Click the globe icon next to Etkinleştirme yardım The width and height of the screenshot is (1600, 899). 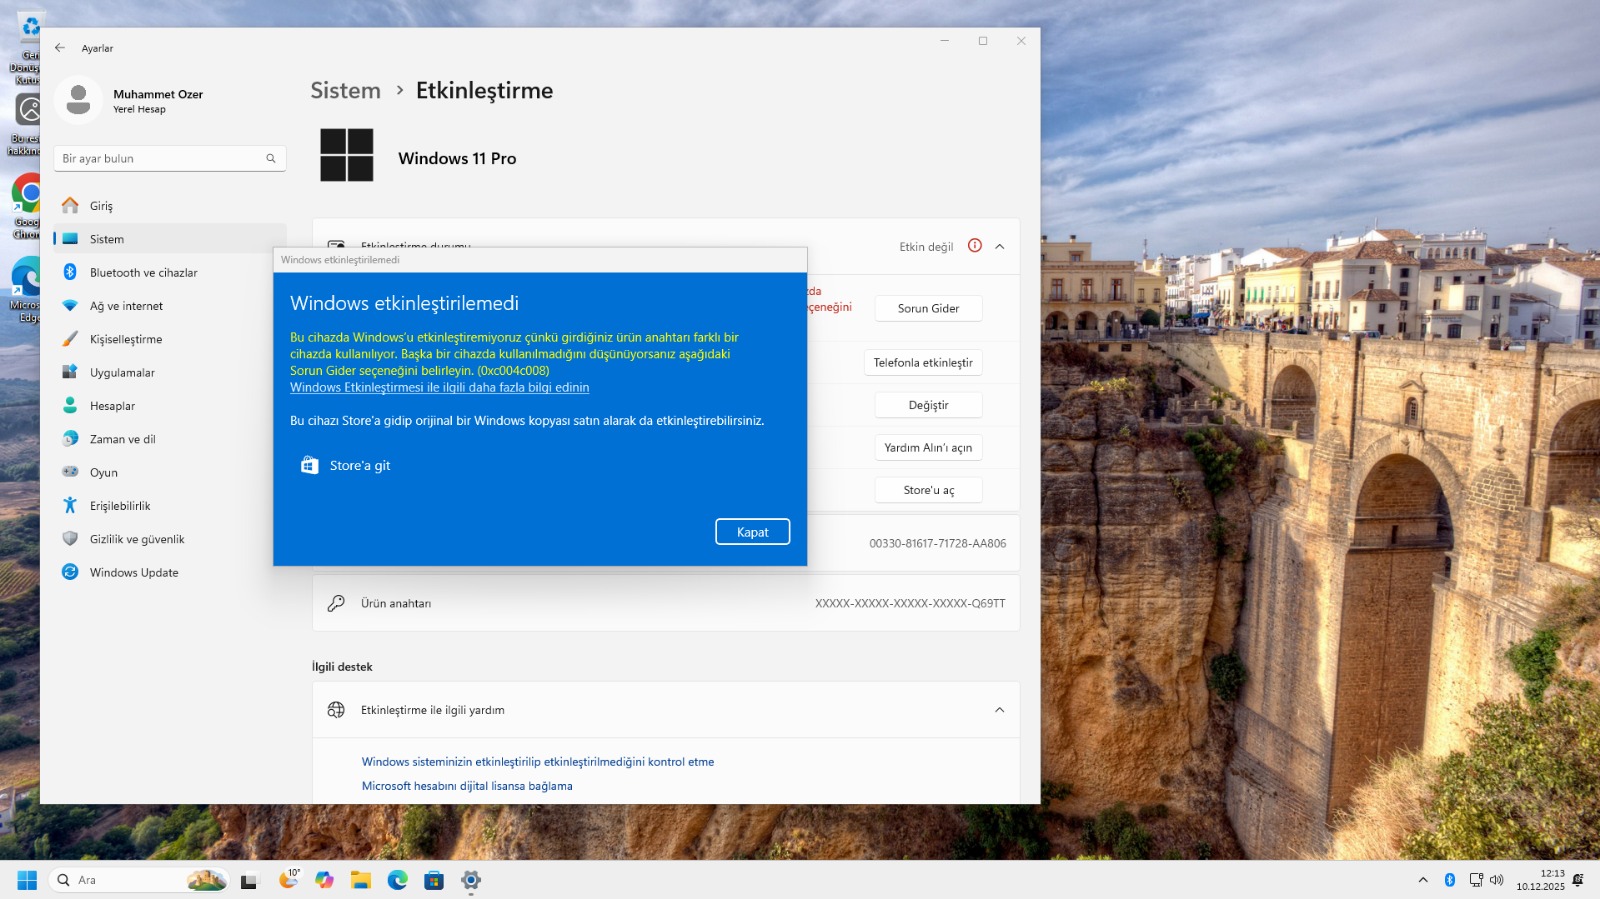(x=336, y=710)
